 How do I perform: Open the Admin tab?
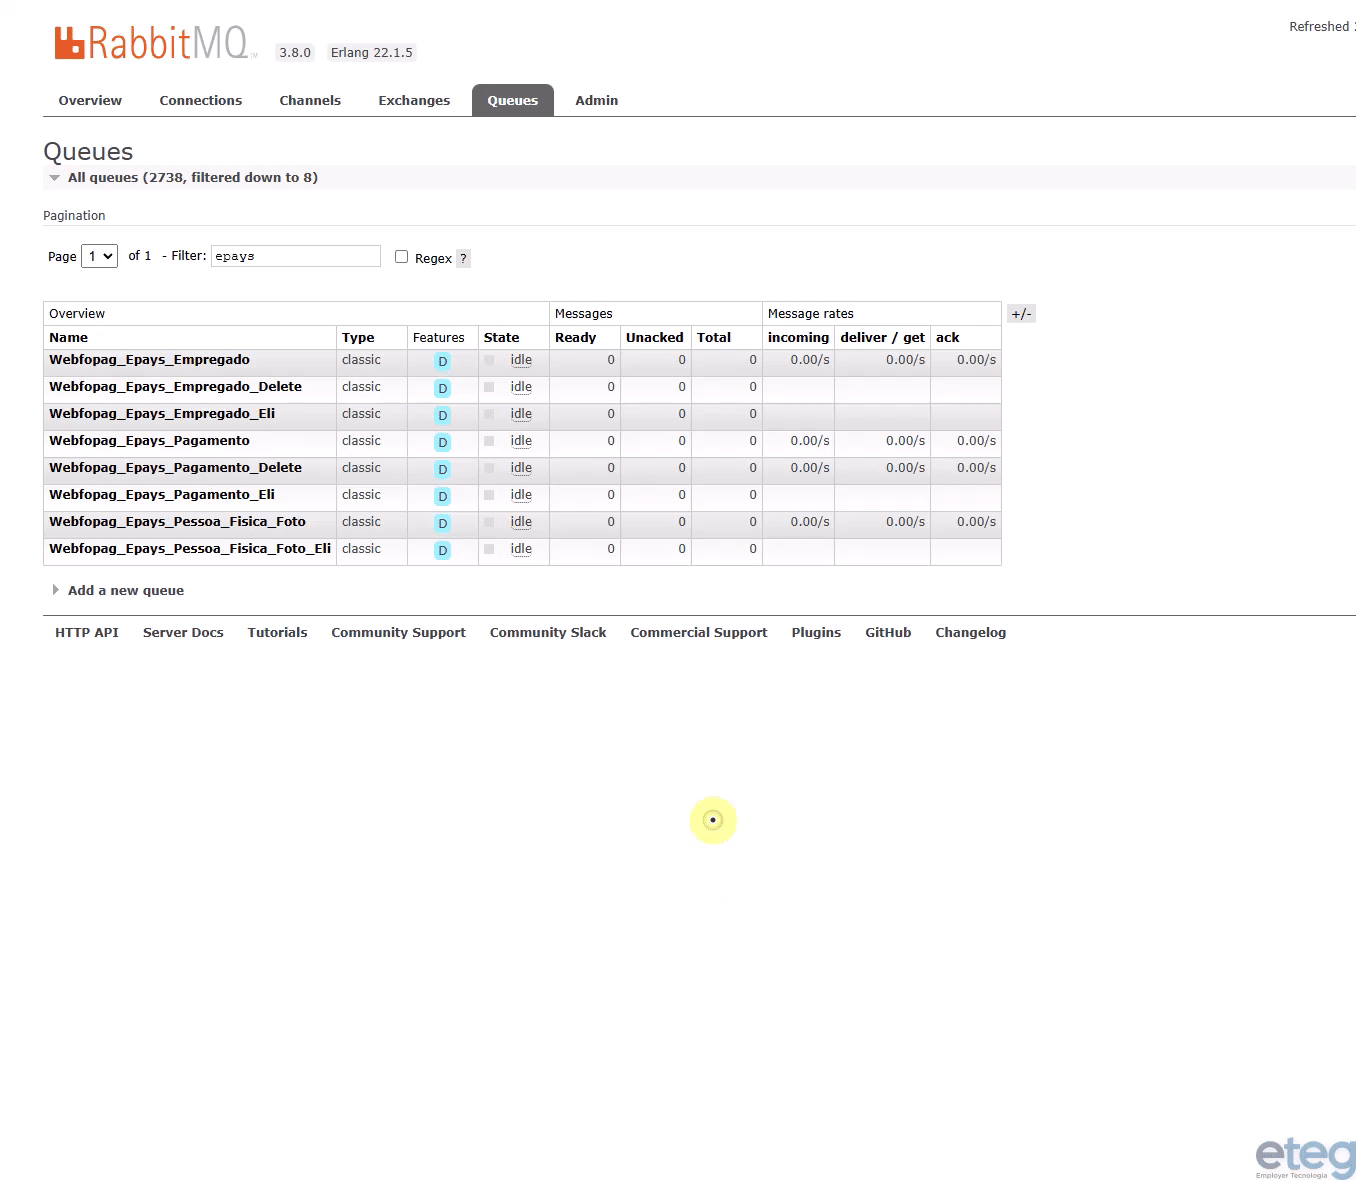597,100
